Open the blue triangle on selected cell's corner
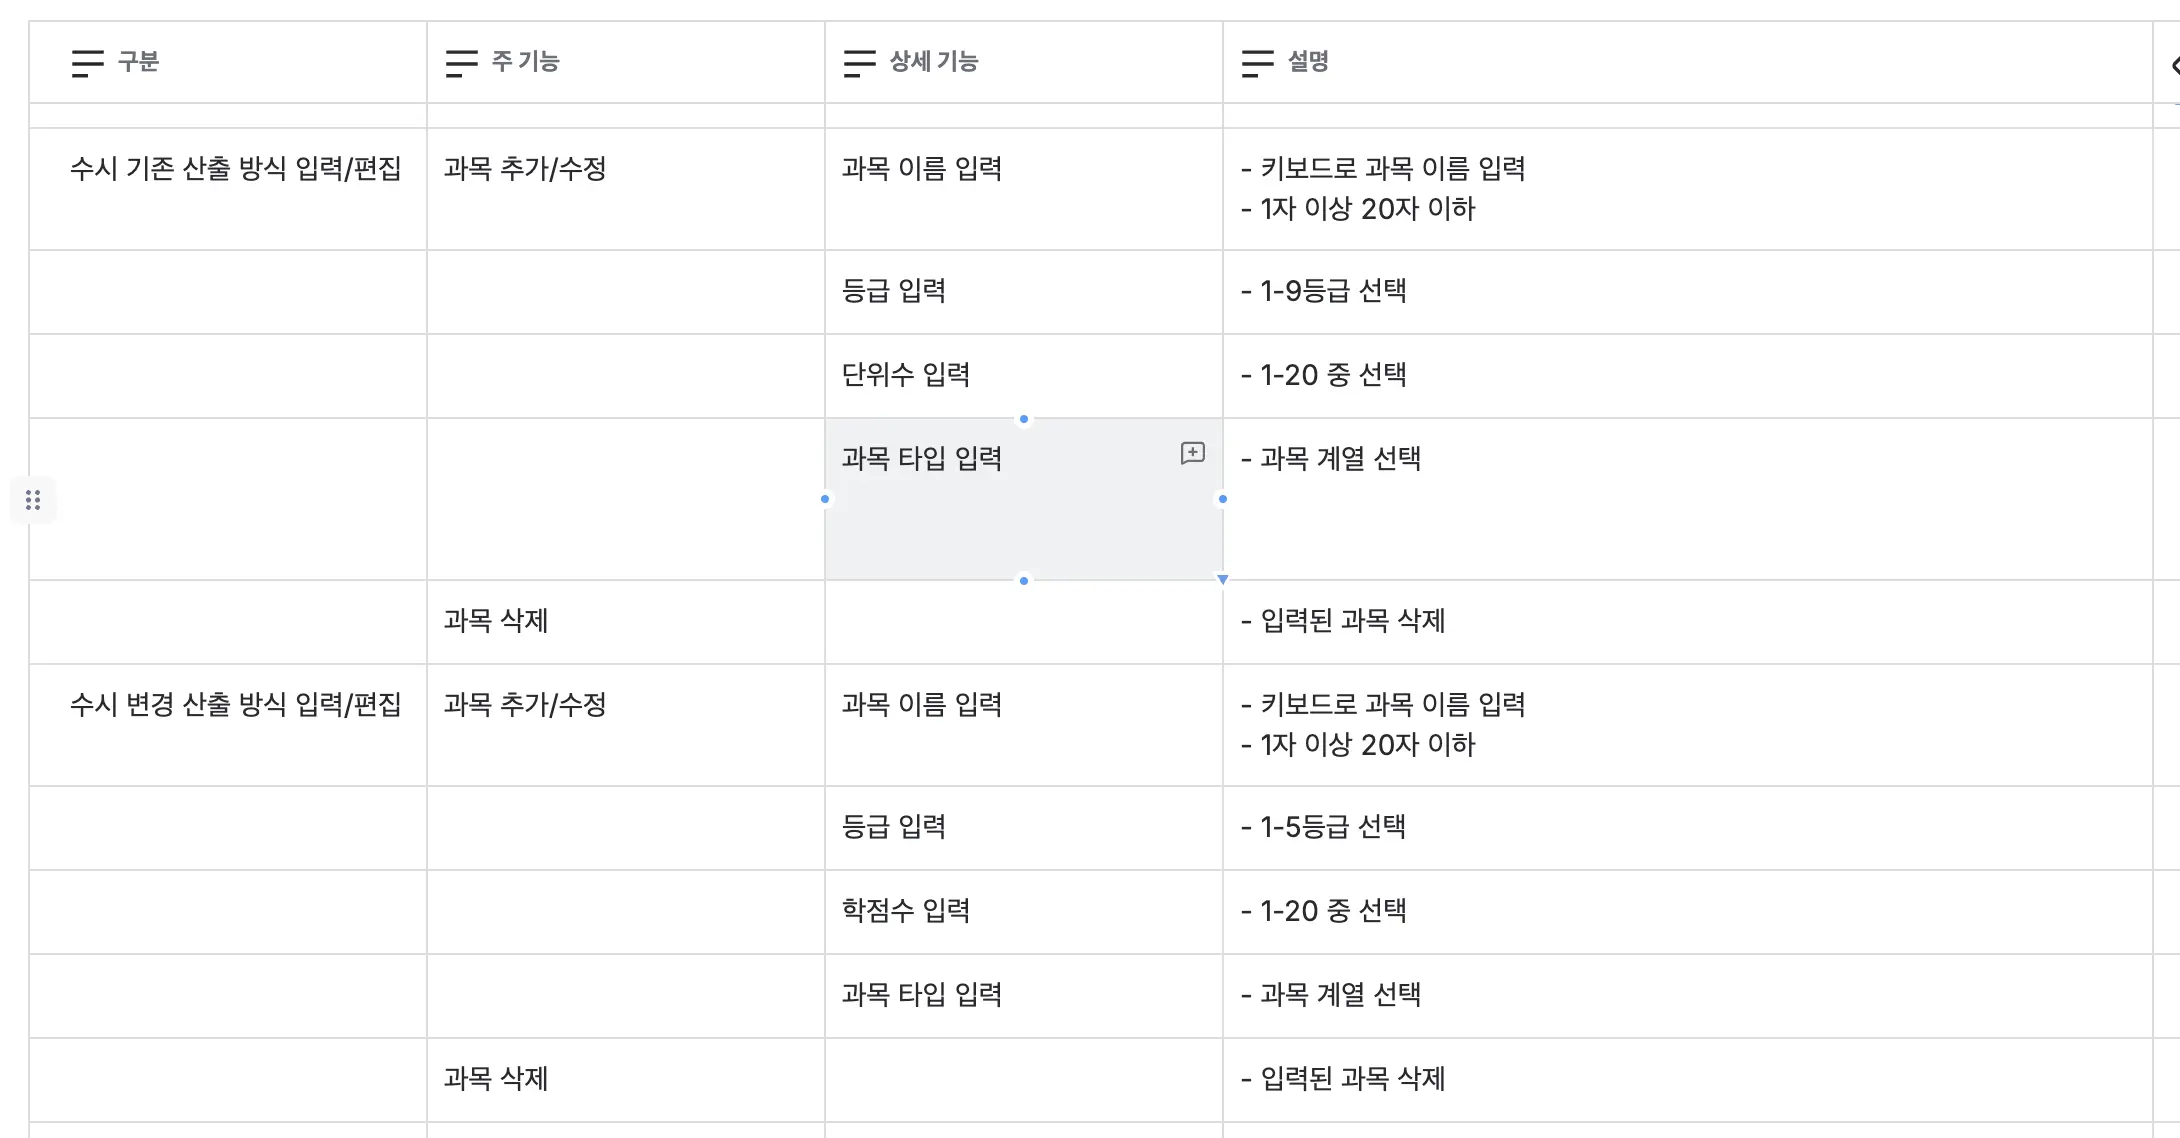 point(1222,579)
